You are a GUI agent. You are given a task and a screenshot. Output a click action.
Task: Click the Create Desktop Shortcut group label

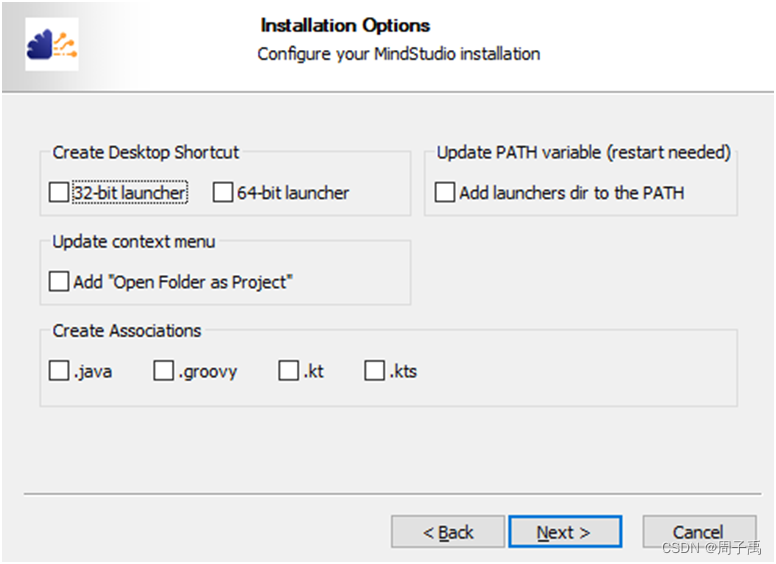(146, 152)
